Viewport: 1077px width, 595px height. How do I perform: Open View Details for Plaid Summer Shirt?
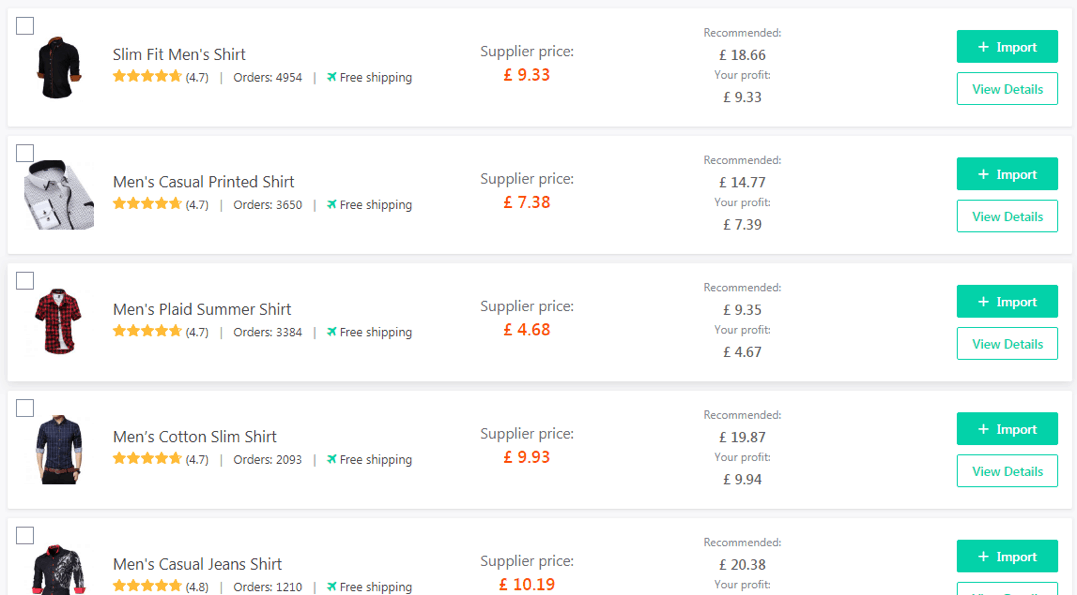(x=1007, y=344)
